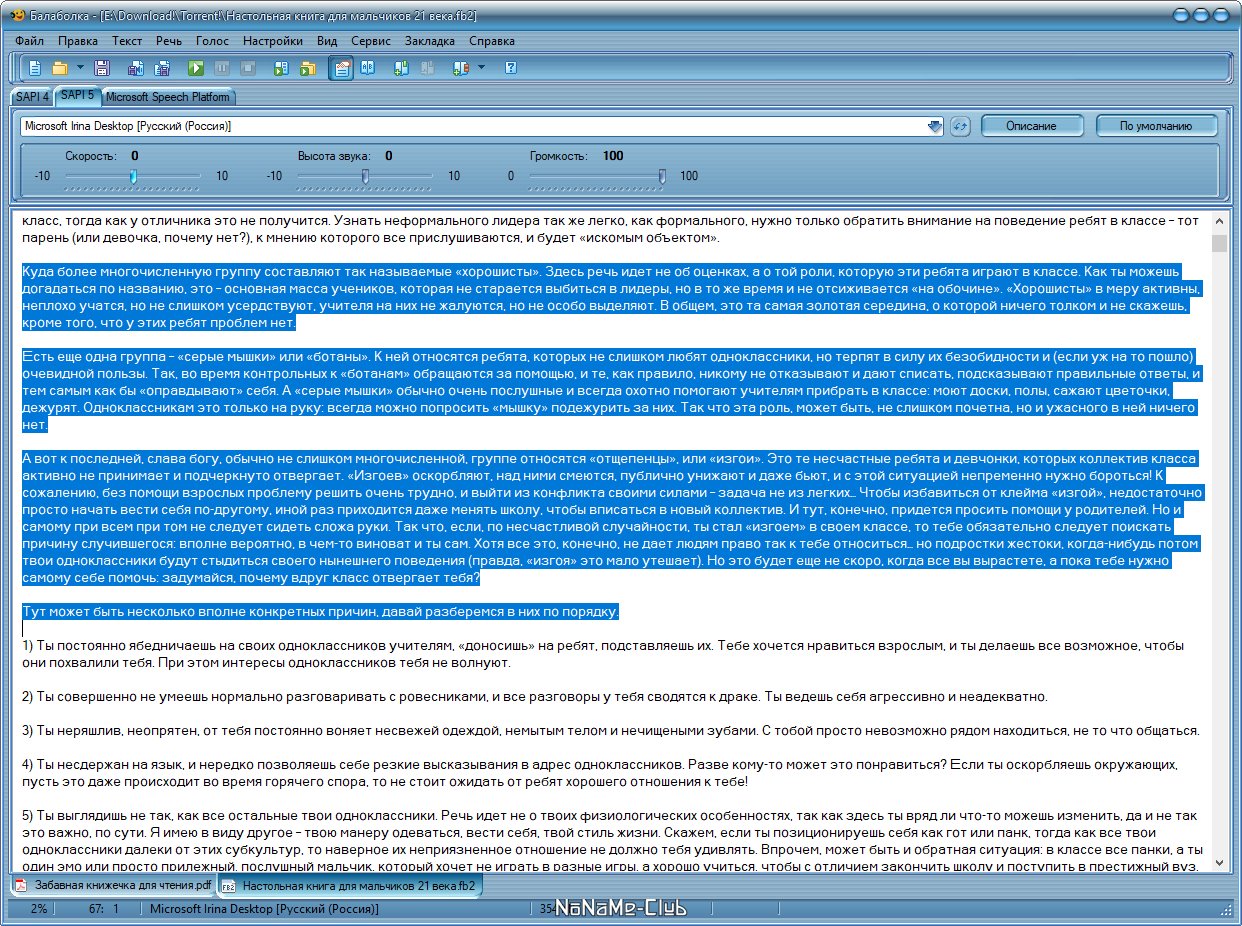
Task: Open a file via folder icon
Action: [x=60, y=68]
